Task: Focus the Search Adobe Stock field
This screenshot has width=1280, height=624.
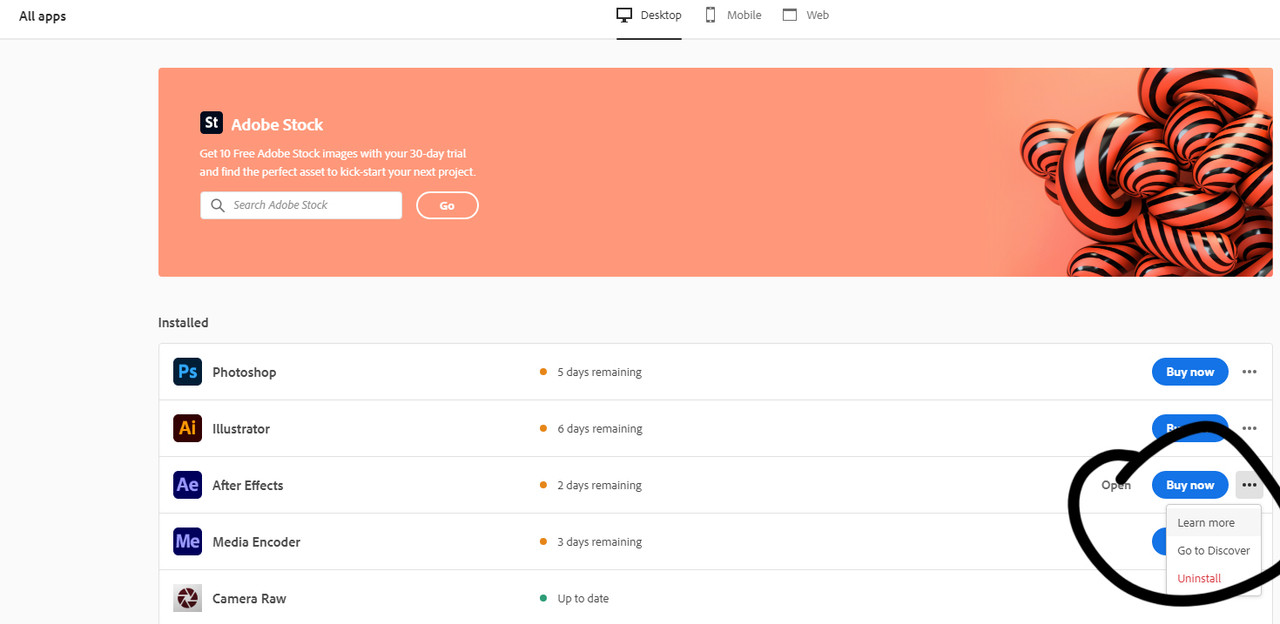Action: point(301,205)
